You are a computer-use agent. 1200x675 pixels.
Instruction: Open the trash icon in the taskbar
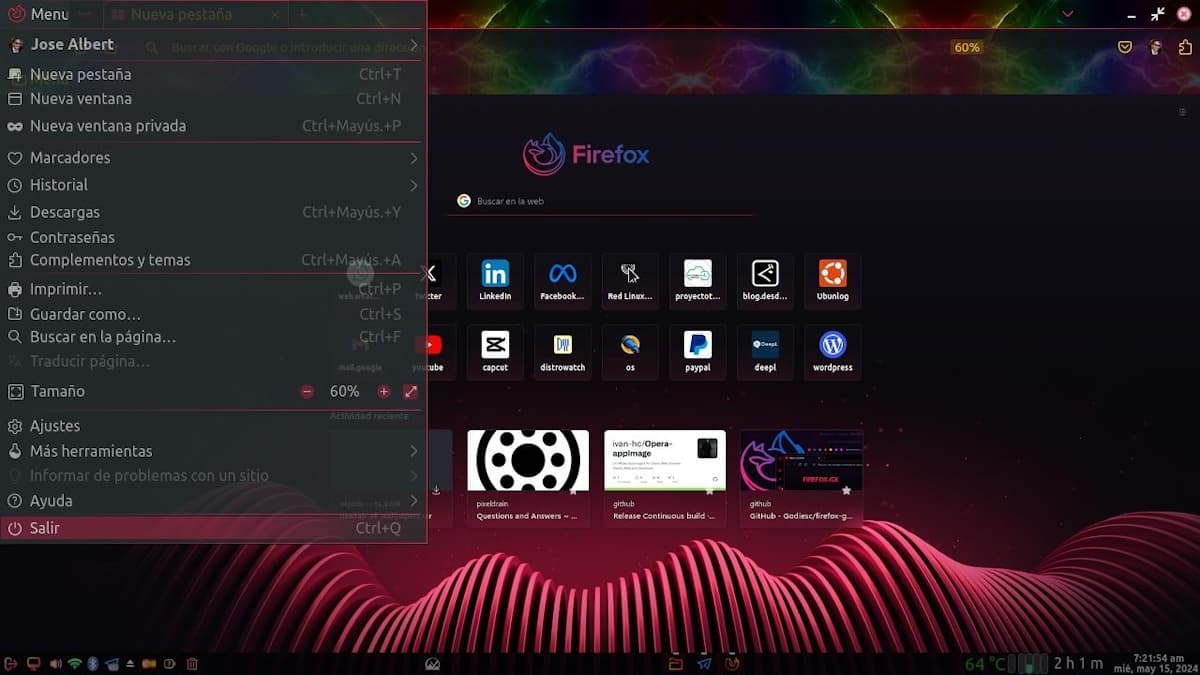click(193, 663)
